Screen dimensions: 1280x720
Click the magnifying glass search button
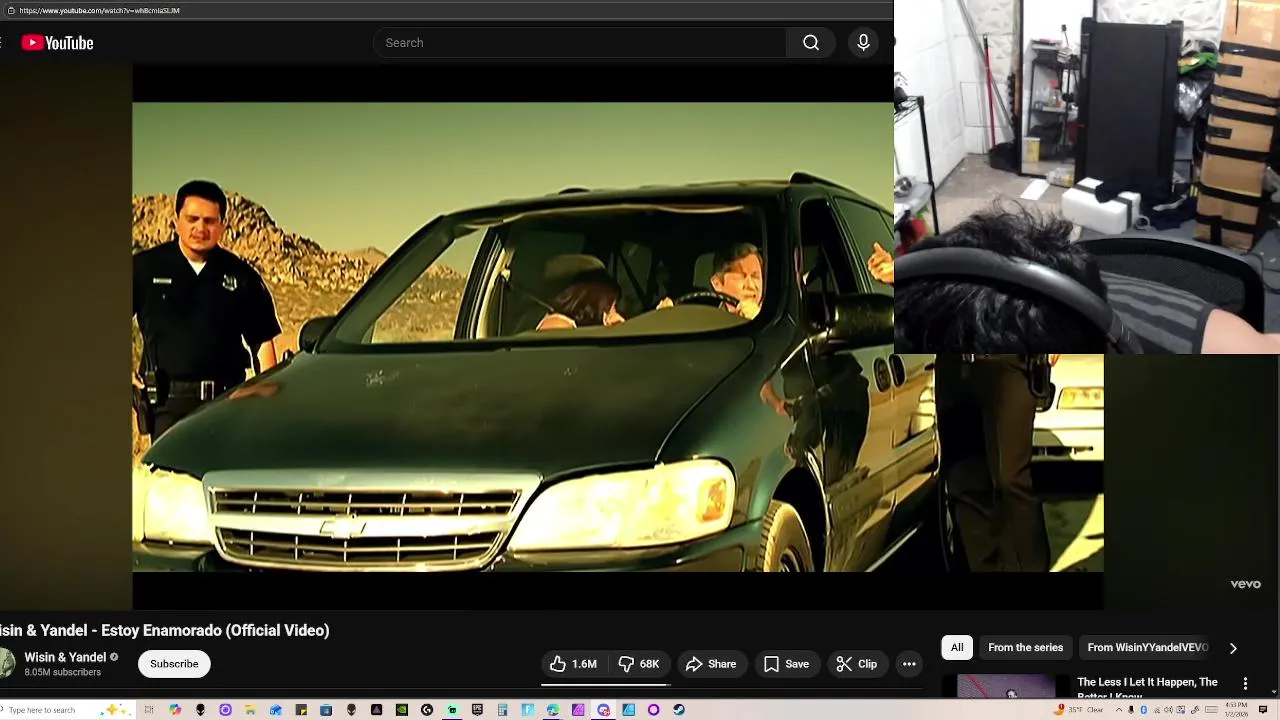811,43
